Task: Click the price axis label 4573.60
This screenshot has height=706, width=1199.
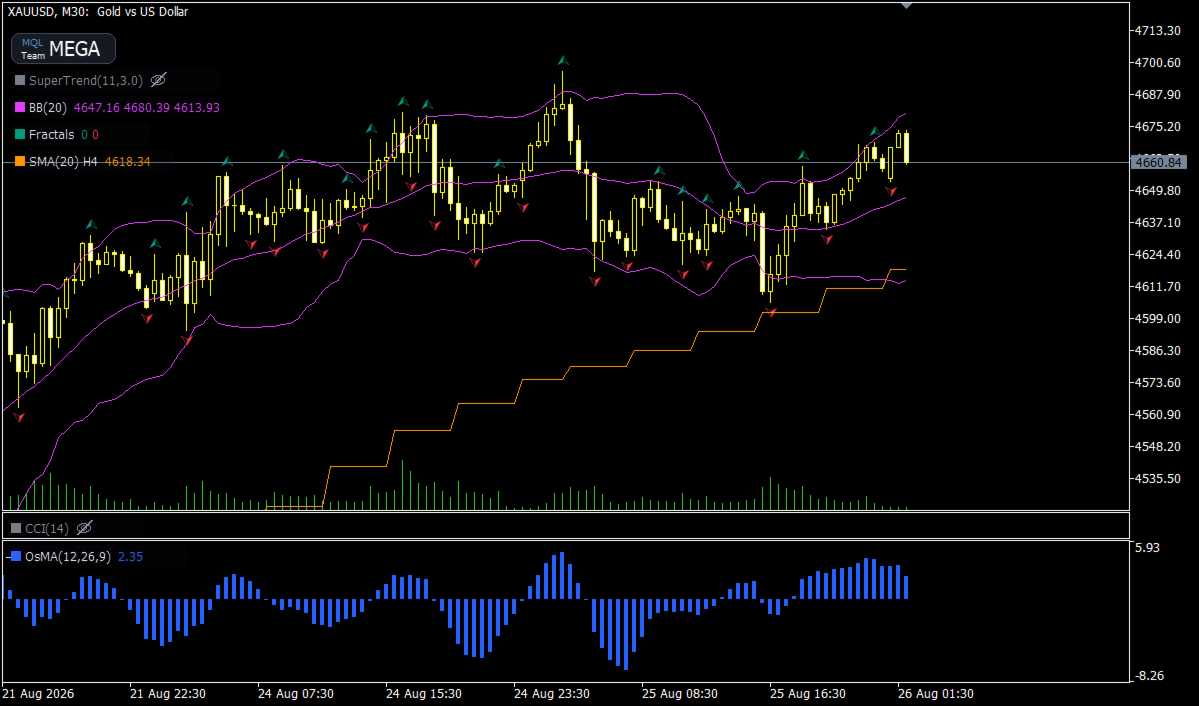Action: 1158,382
